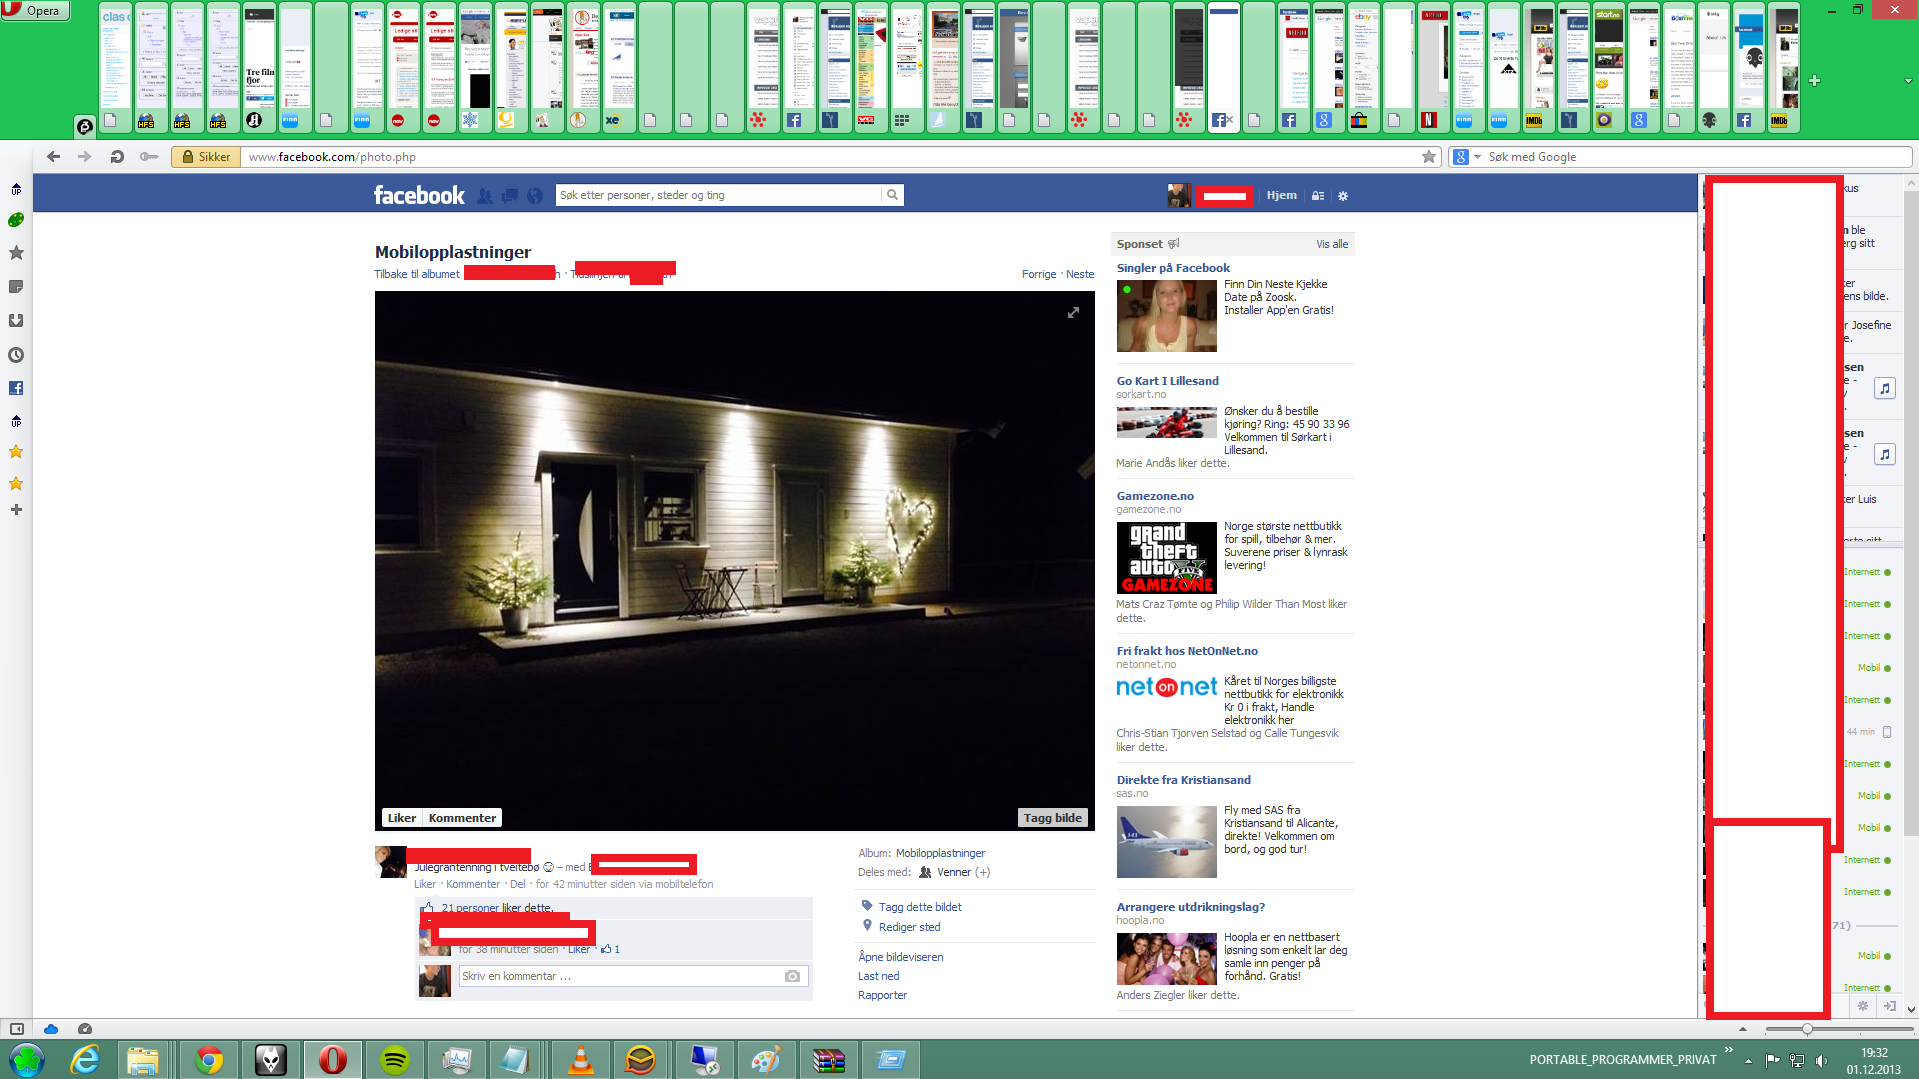1919x1079 pixels.
Task: Click the volume icon in system tray
Action: click(1821, 1061)
